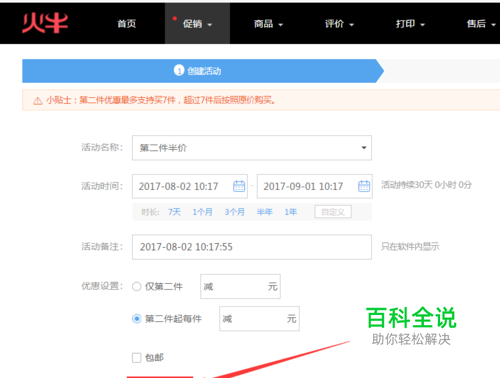Open the 售后 dropdown menu
Viewport: 500px width, 378px height.
click(481, 24)
